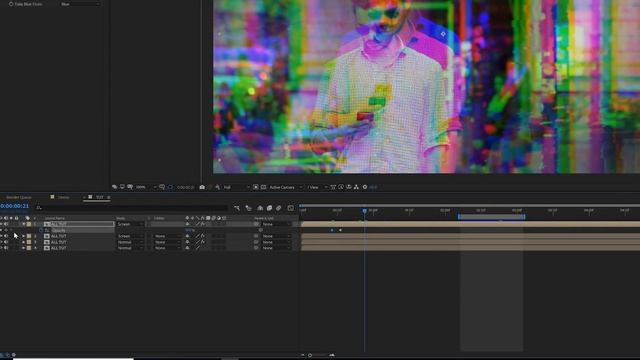Screen dimensions: 640x360
Task: Click parent pick whip on layer 3
Action: coord(256,242)
